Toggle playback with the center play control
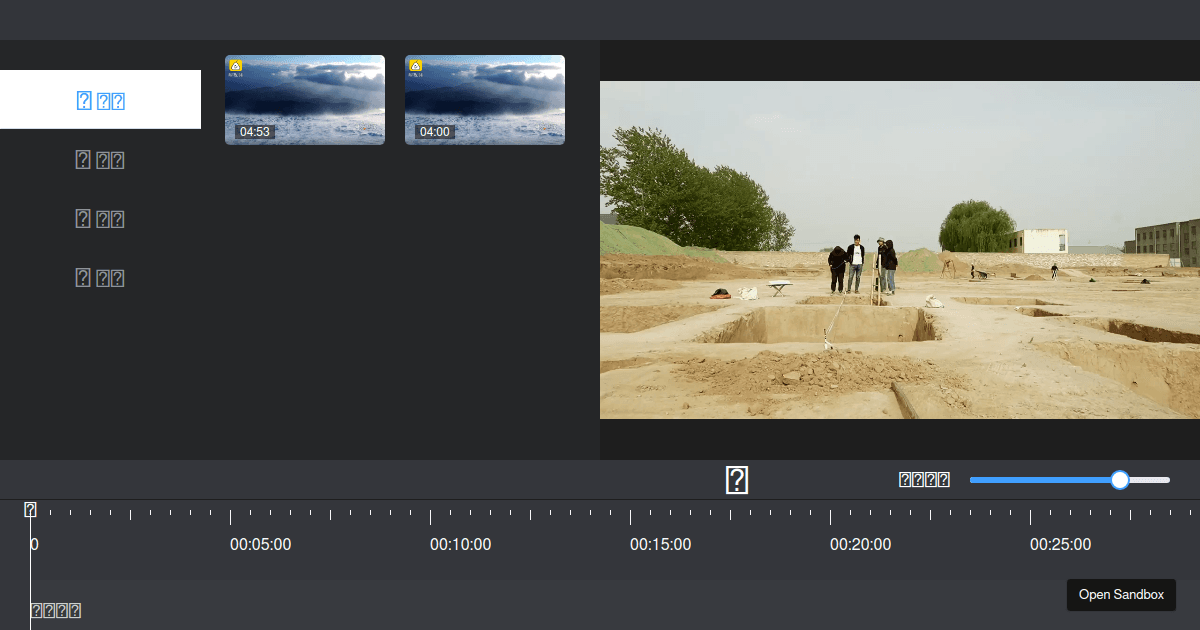This screenshot has height=630, width=1200. pyautogui.click(x=736, y=480)
